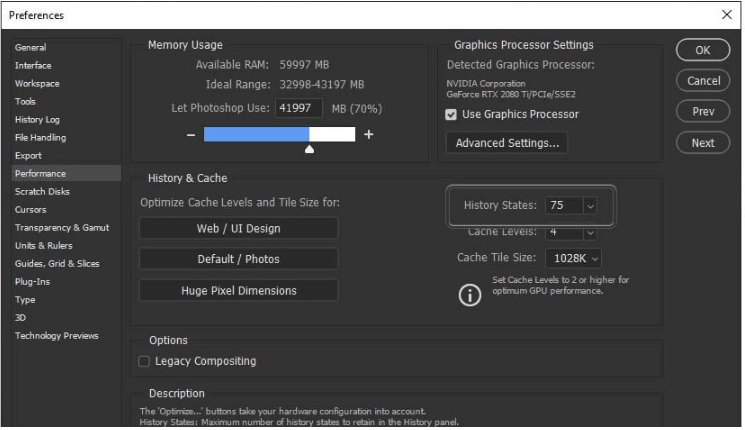Open the Export preferences category

pos(29,156)
